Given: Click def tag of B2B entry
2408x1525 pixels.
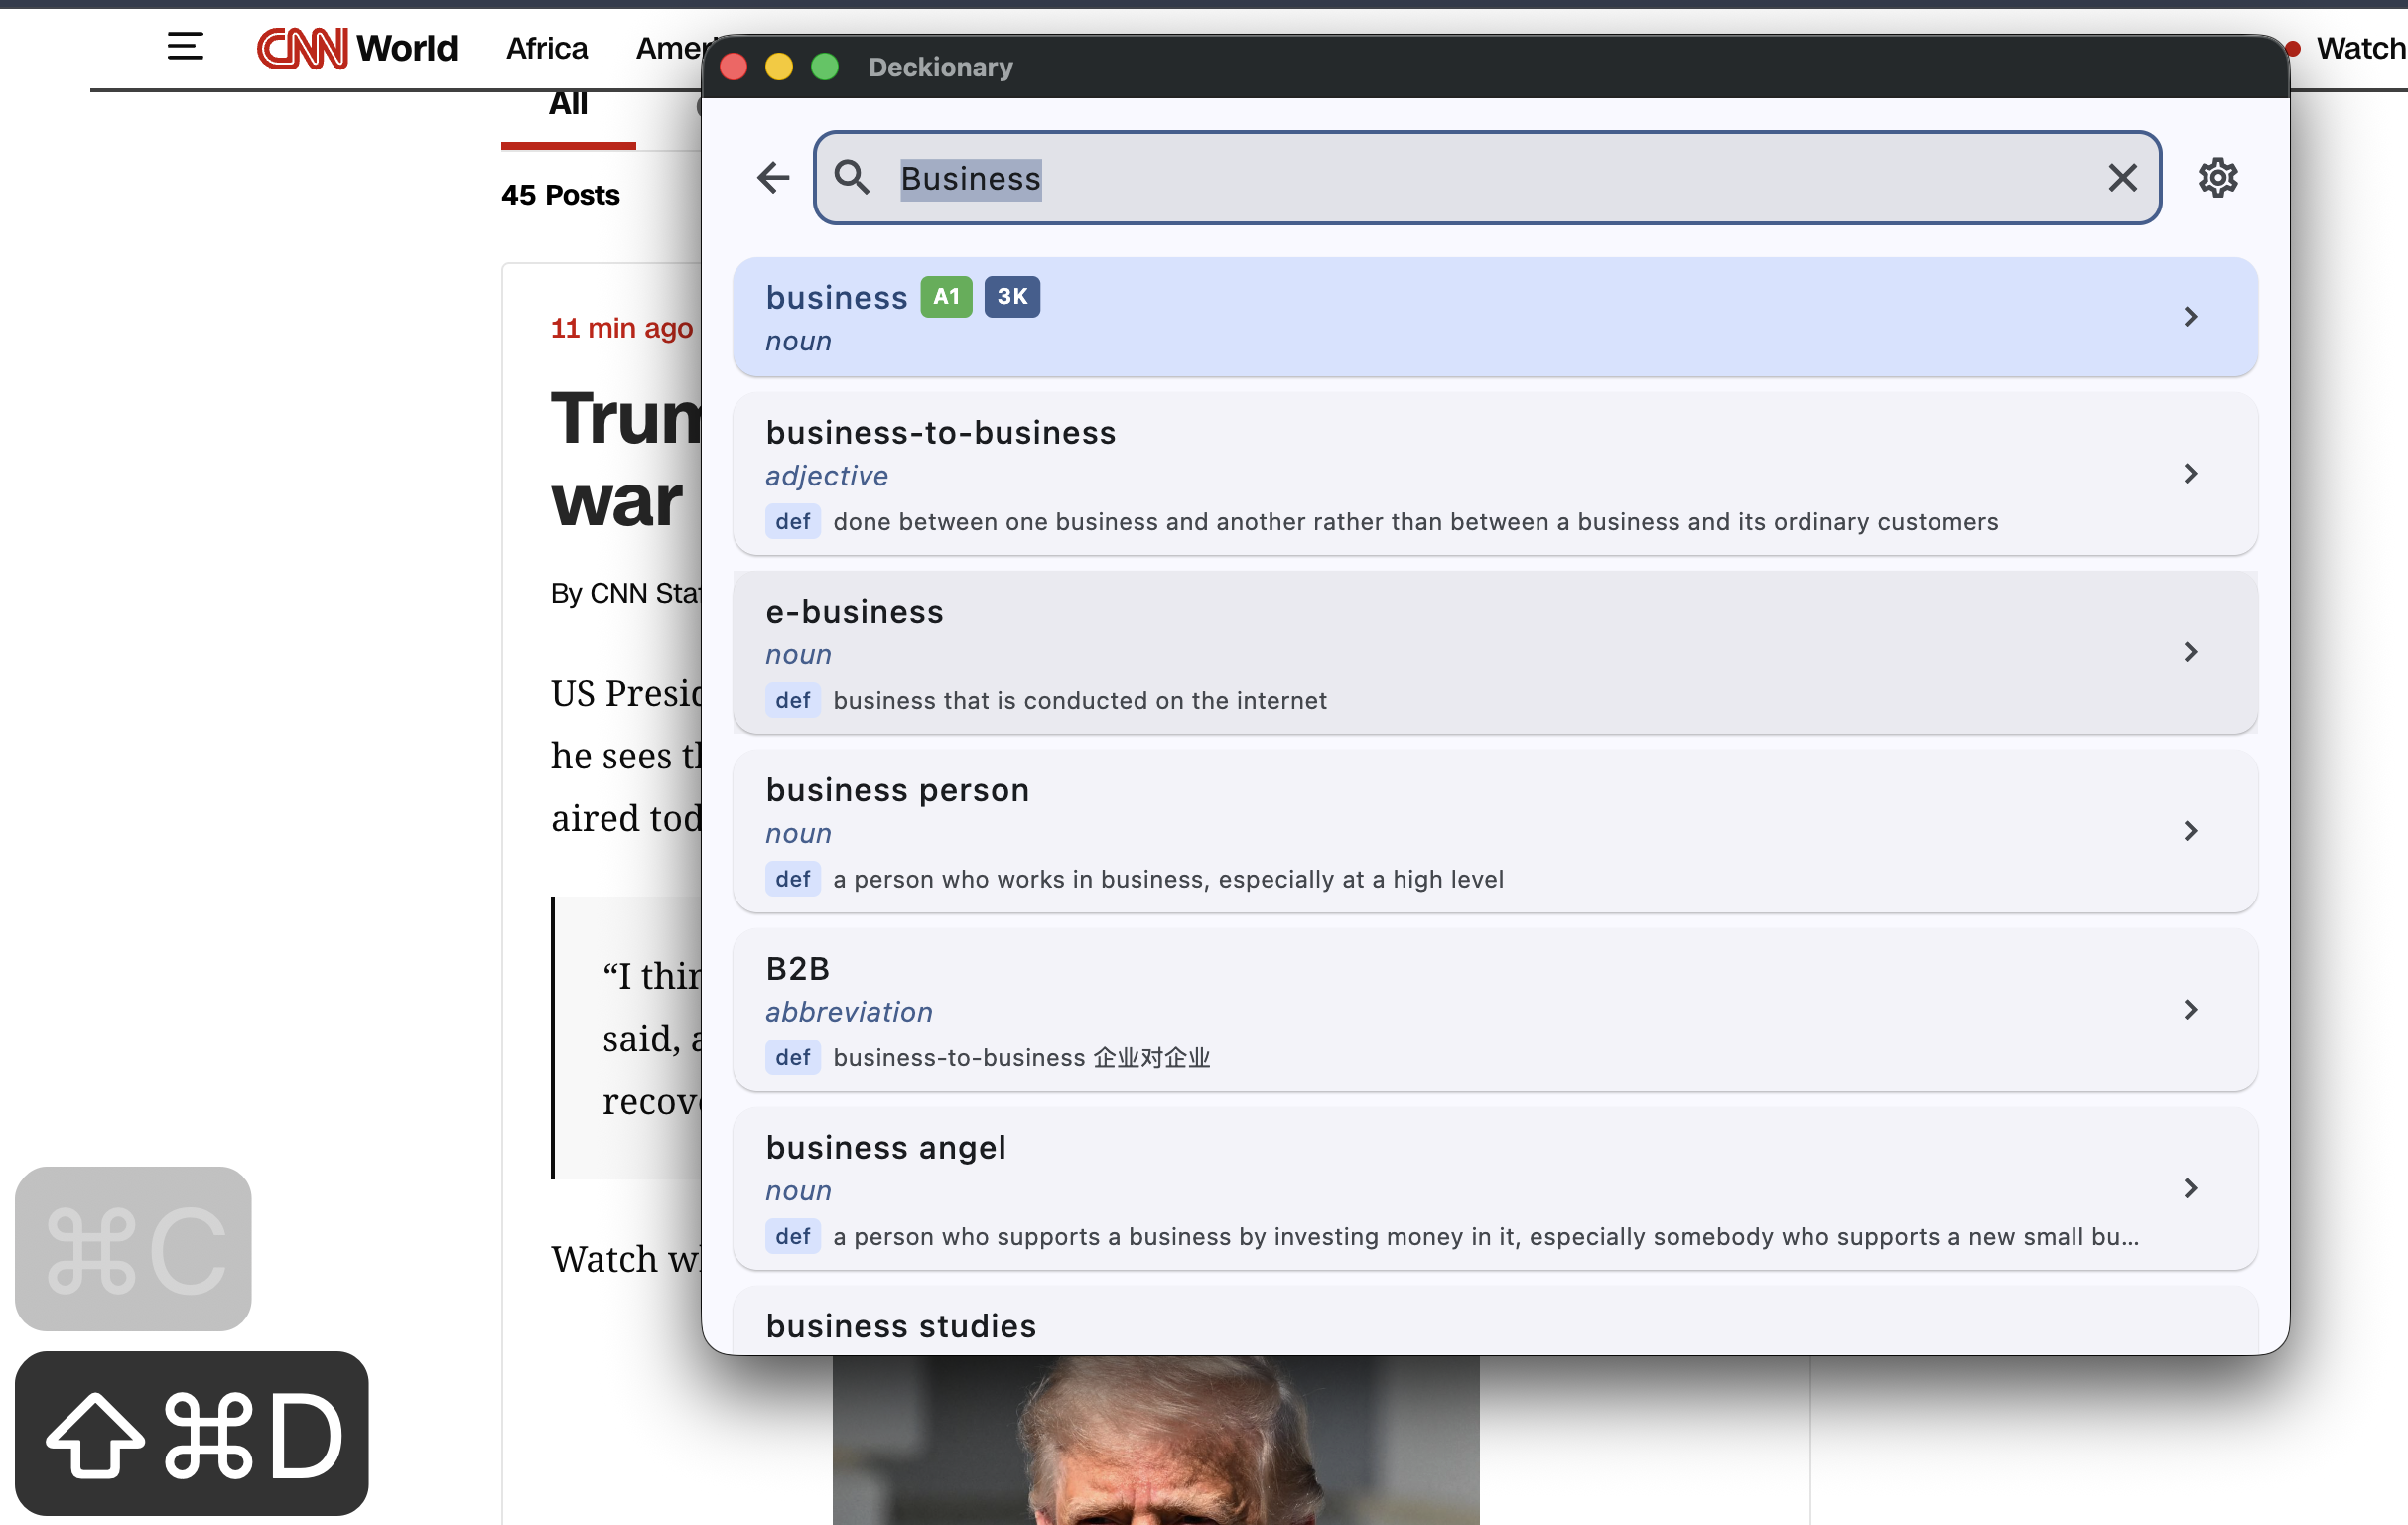Looking at the screenshot, I should click(x=793, y=1058).
